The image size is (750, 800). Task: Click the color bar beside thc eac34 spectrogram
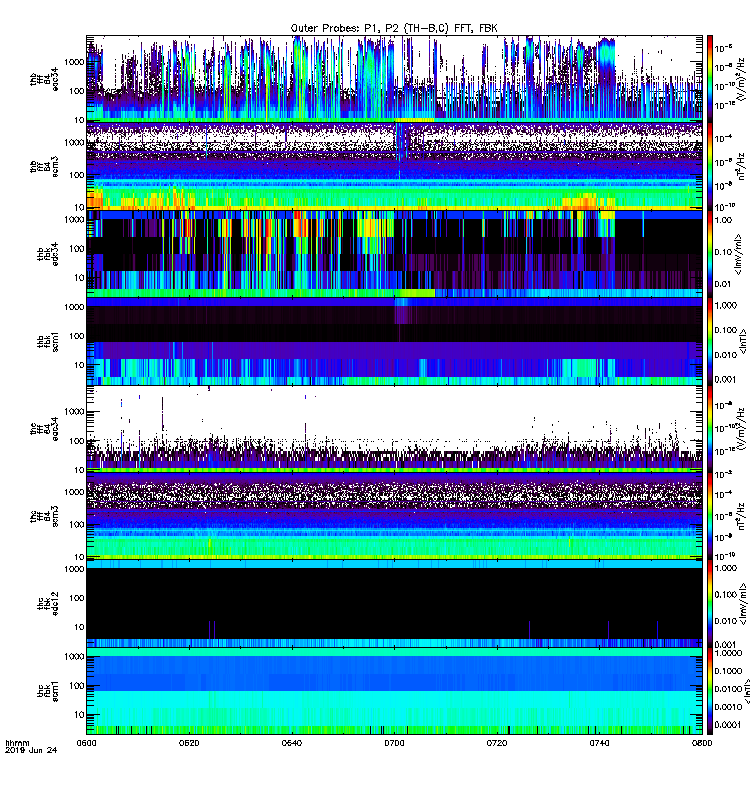click(x=710, y=429)
